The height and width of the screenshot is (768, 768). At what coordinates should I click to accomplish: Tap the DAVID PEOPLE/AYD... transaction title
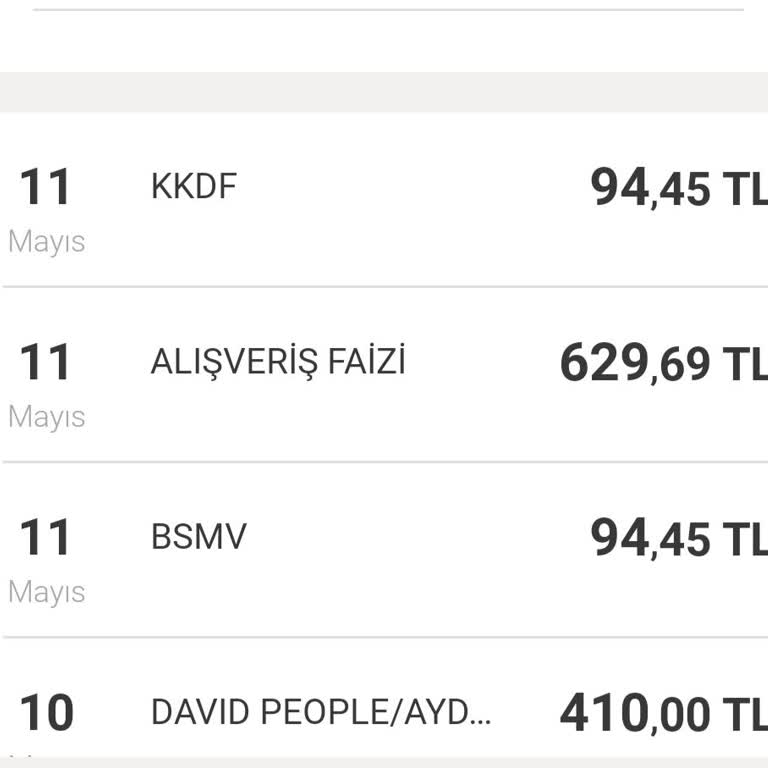pos(321,712)
